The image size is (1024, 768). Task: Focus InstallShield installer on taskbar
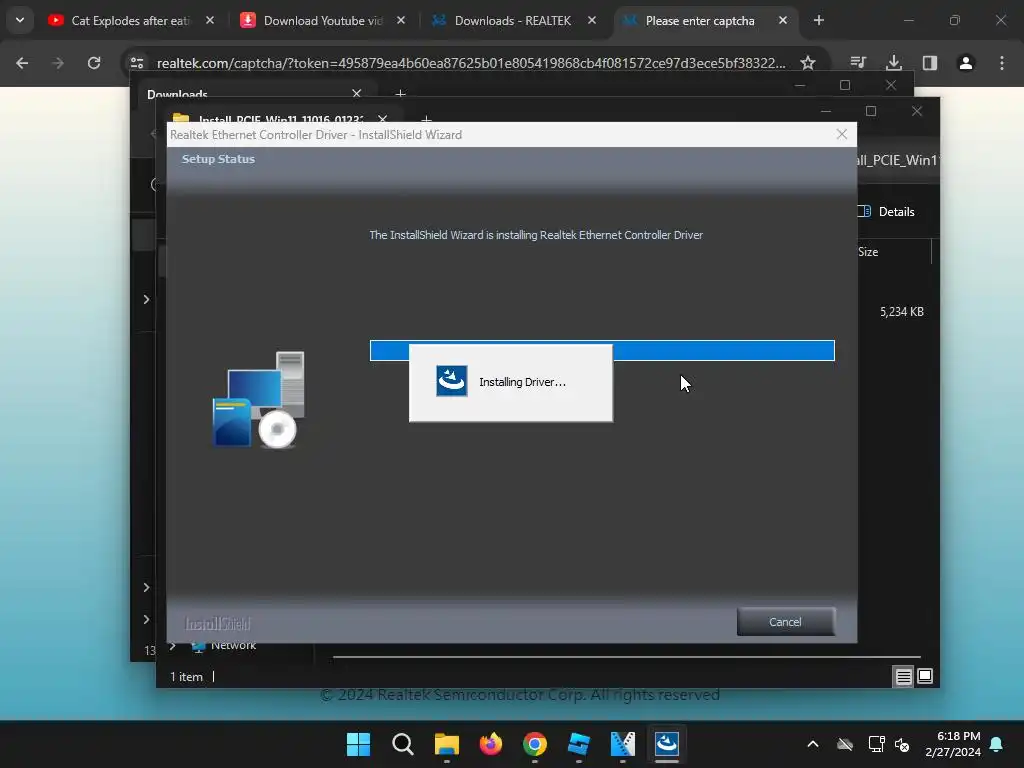667,744
